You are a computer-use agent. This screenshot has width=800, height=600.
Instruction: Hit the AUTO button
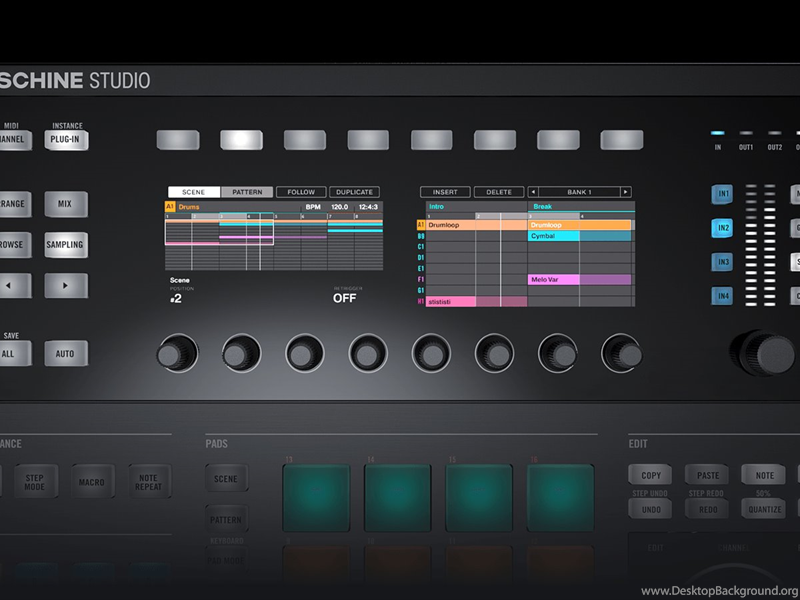[x=66, y=354]
